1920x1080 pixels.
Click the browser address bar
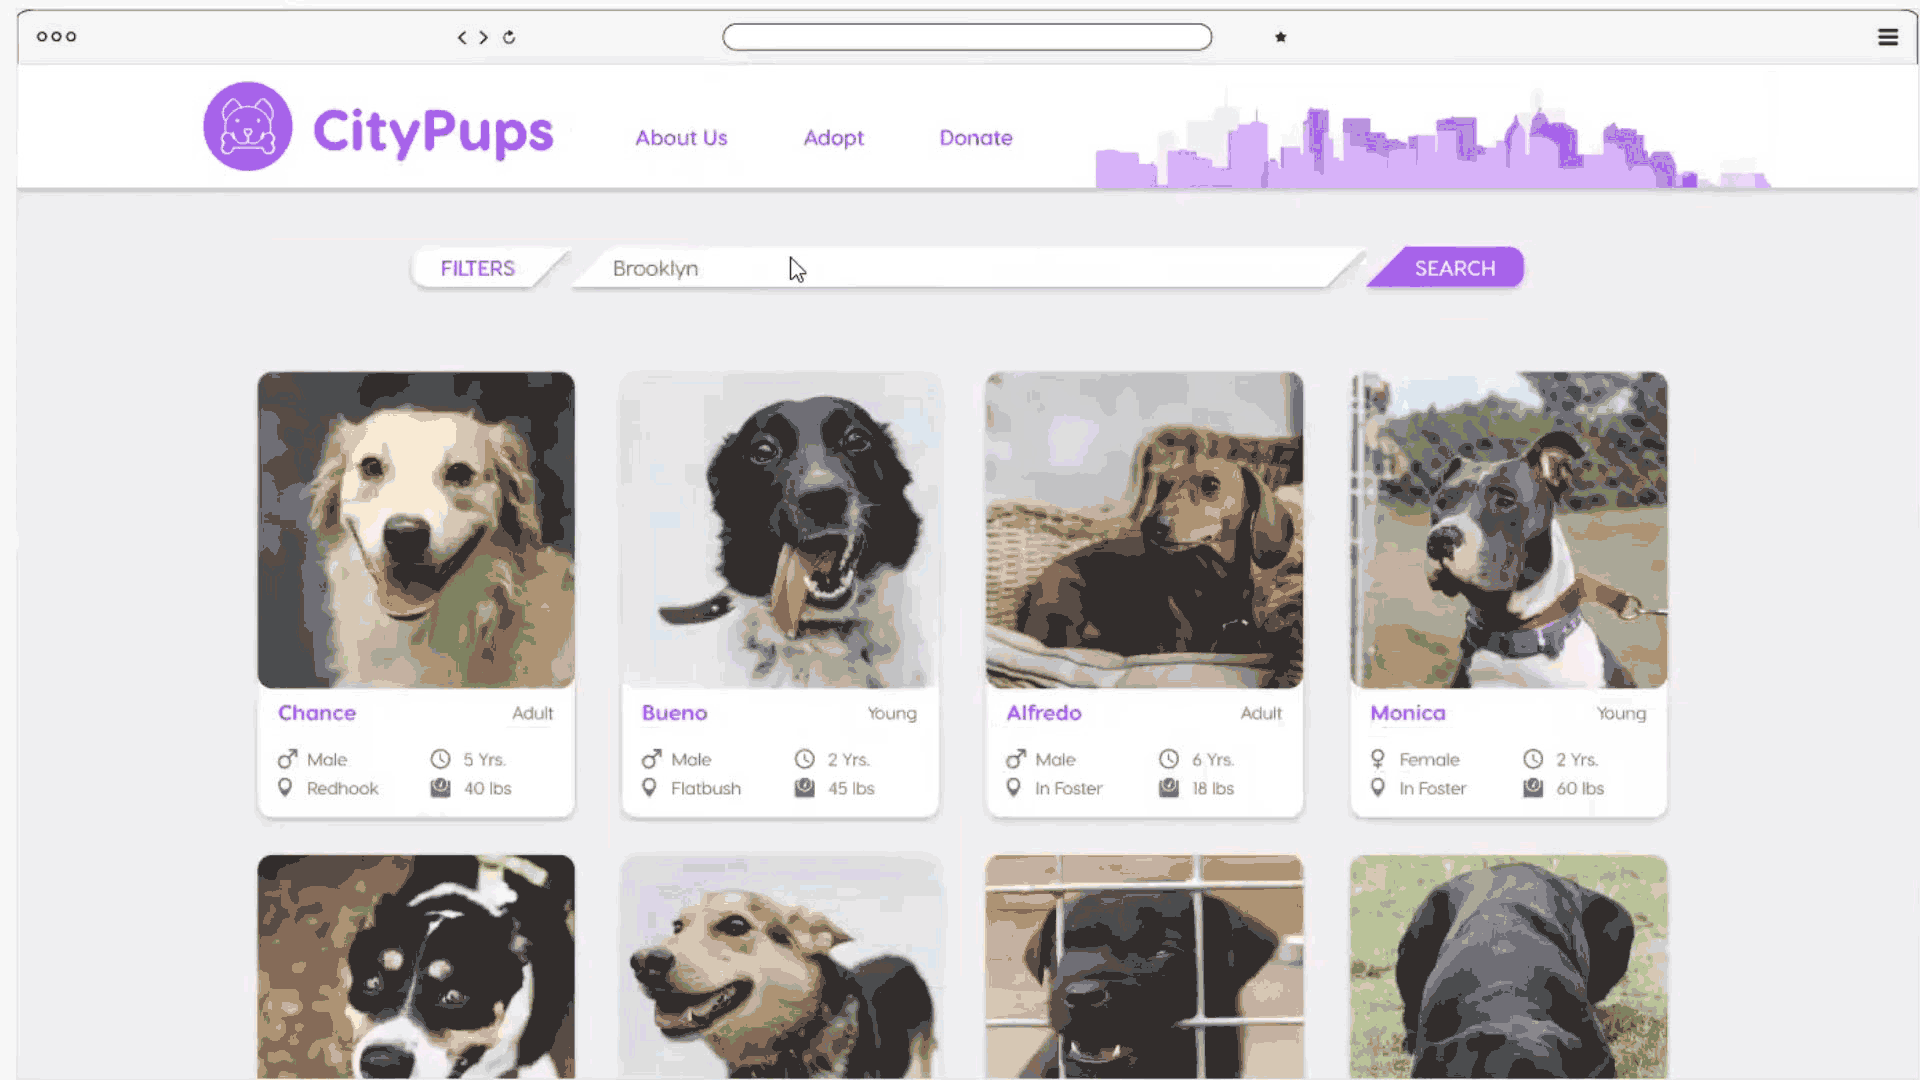(x=967, y=37)
